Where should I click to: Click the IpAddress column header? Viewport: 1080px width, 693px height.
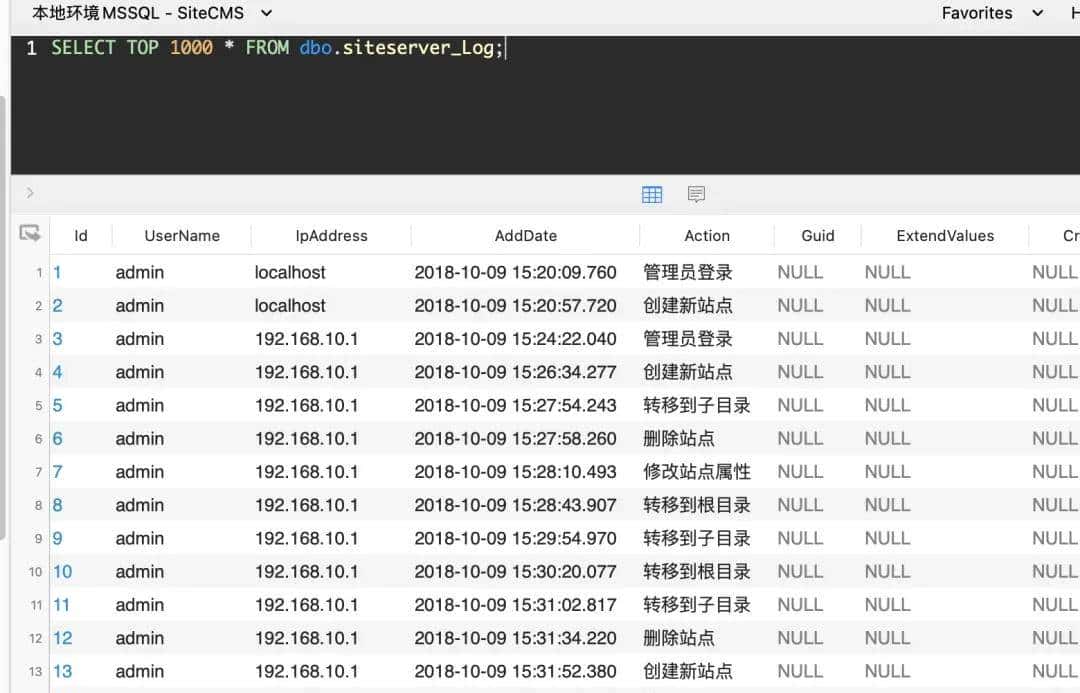point(331,235)
